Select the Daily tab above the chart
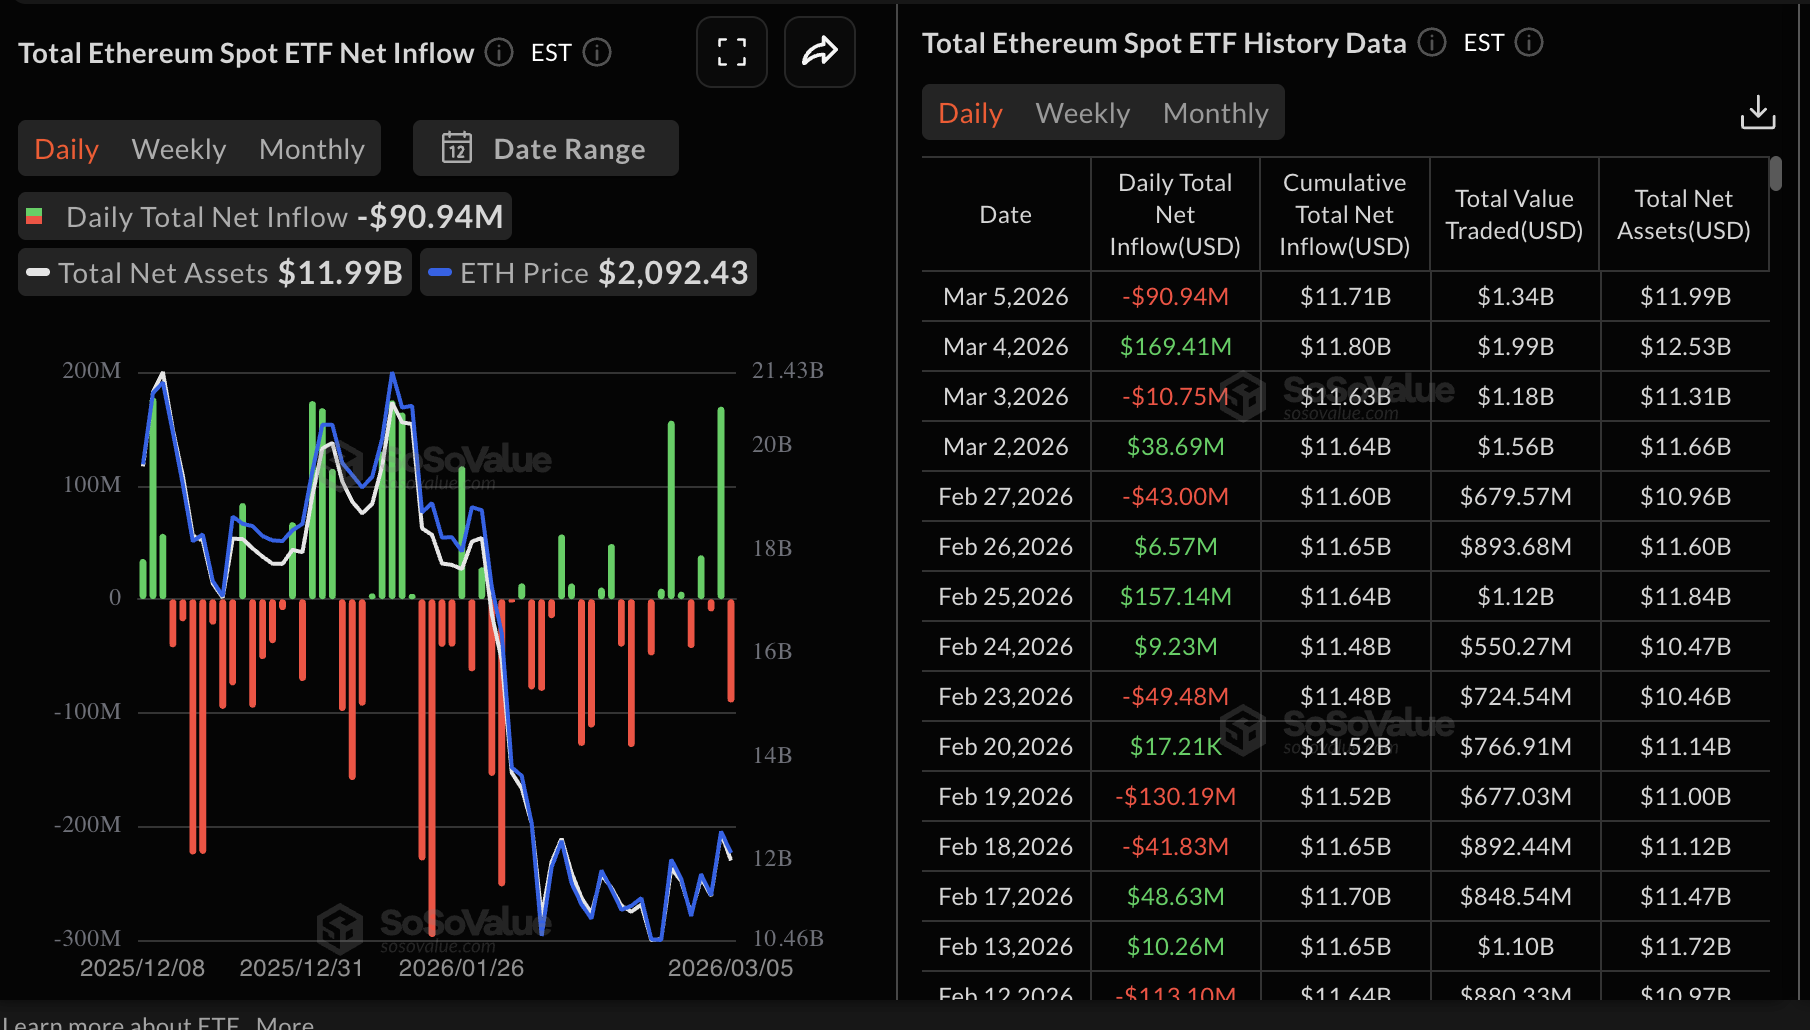This screenshot has width=1810, height=1030. pyautogui.click(x=67, y=149)
